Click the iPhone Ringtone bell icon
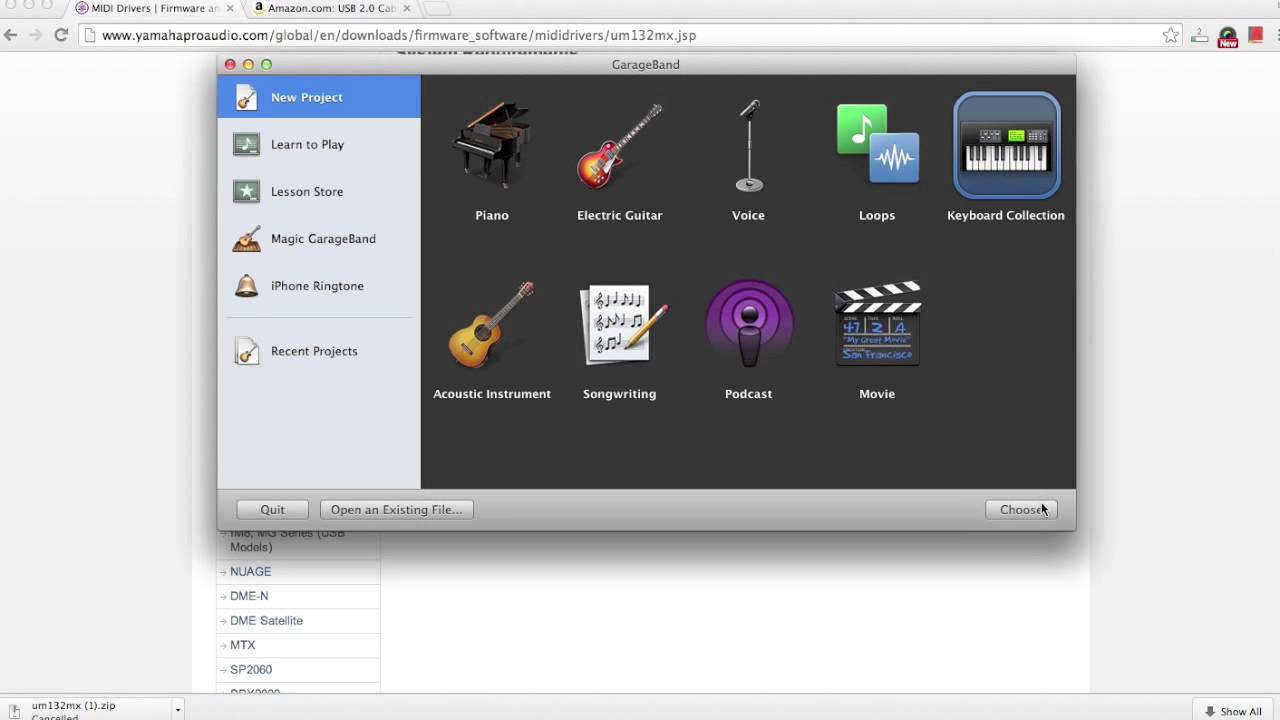 (246, 285)
